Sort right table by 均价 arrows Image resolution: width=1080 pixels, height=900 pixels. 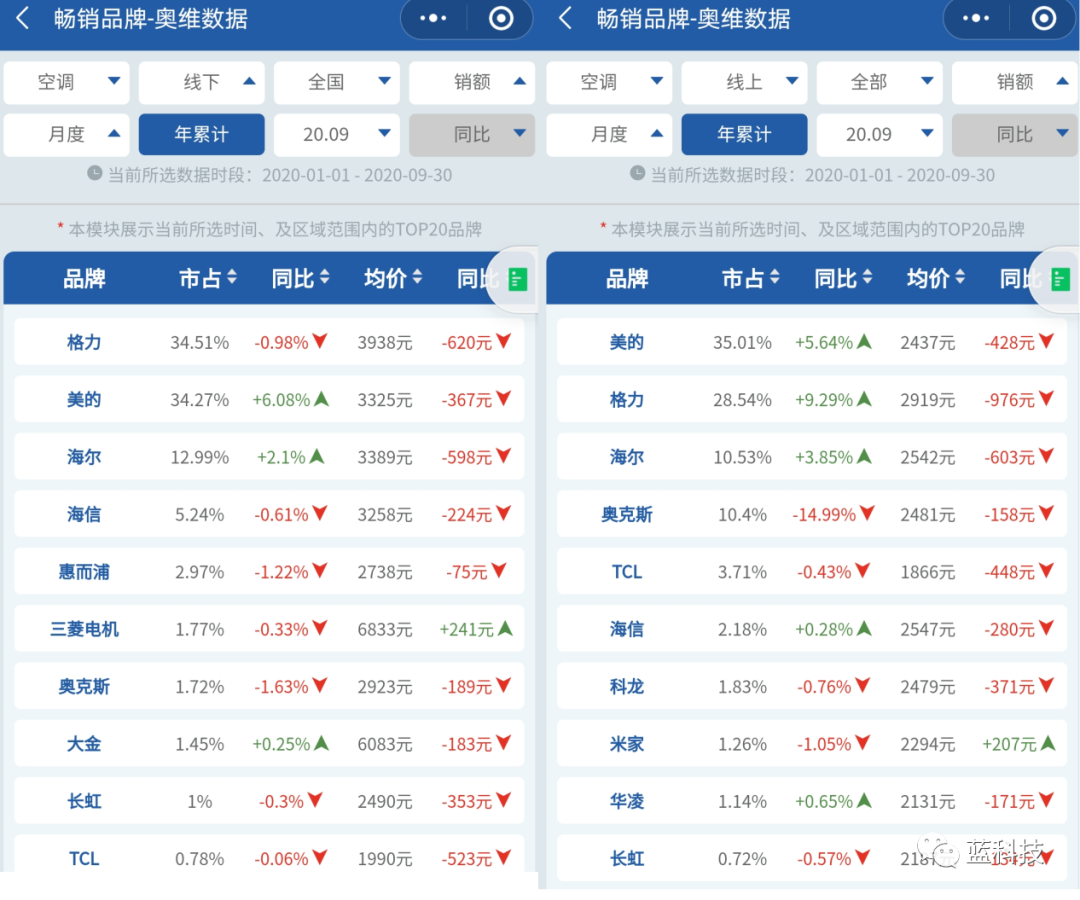tap(959, 278)
